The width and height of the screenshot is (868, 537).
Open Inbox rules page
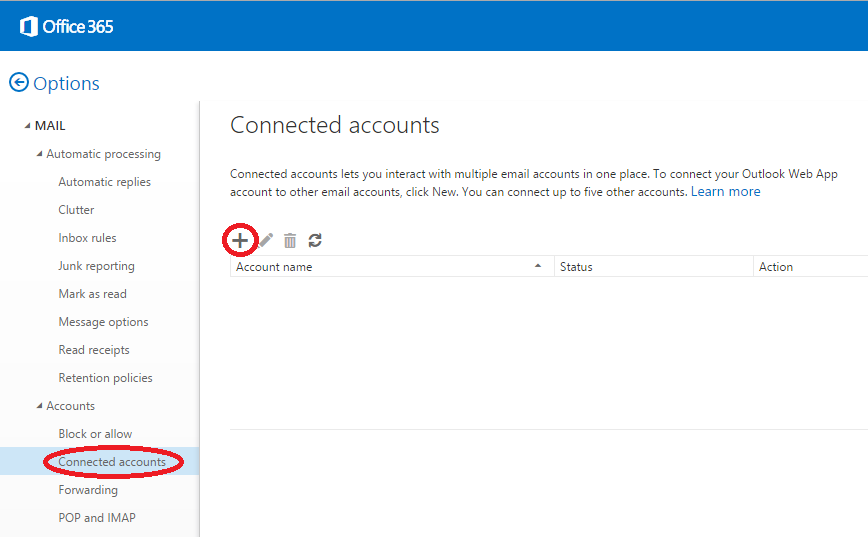pyautogui.click(x=87, y=238)
